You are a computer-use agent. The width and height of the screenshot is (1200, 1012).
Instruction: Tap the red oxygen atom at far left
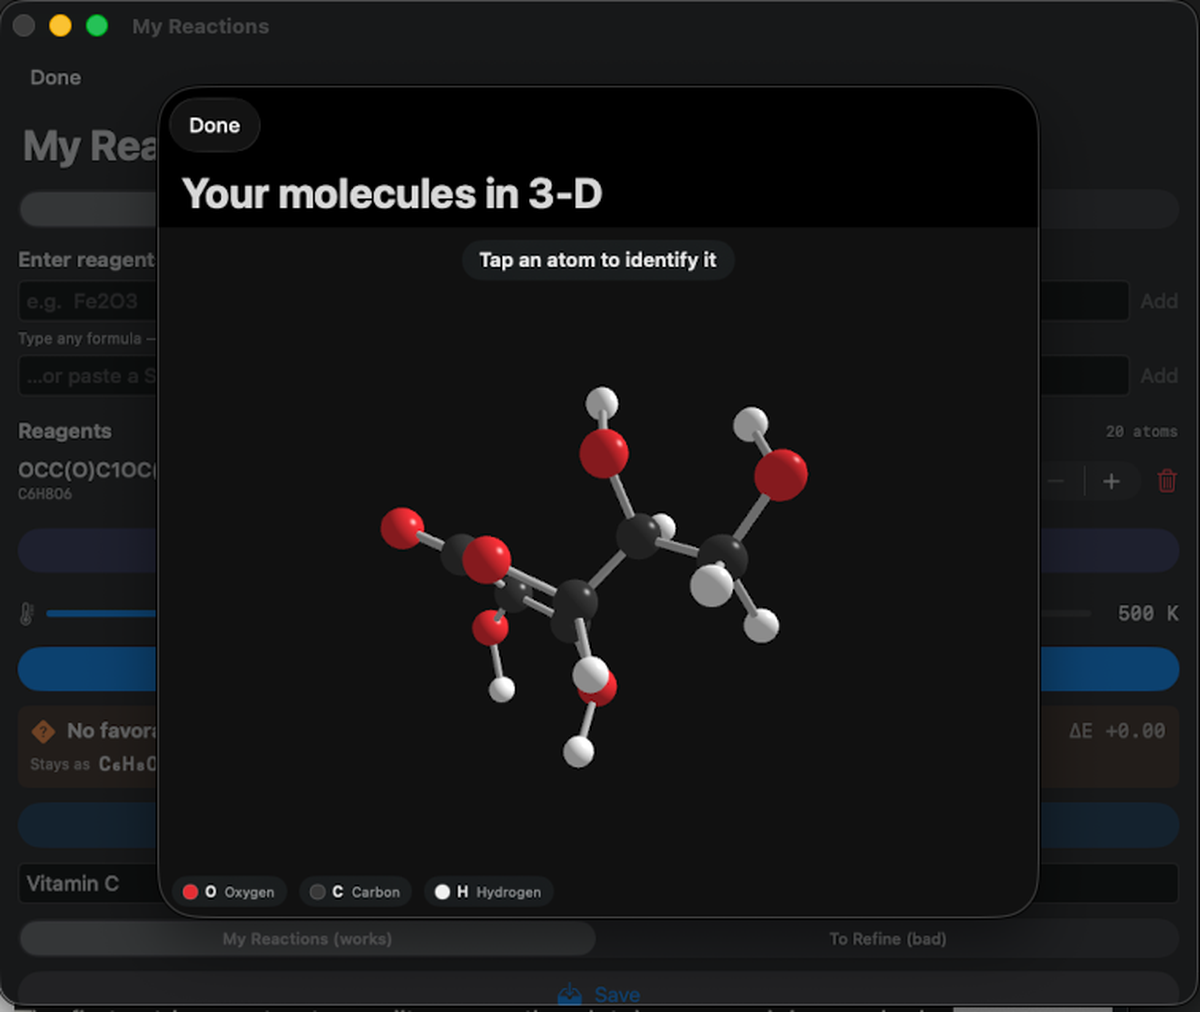pos(402,527)
